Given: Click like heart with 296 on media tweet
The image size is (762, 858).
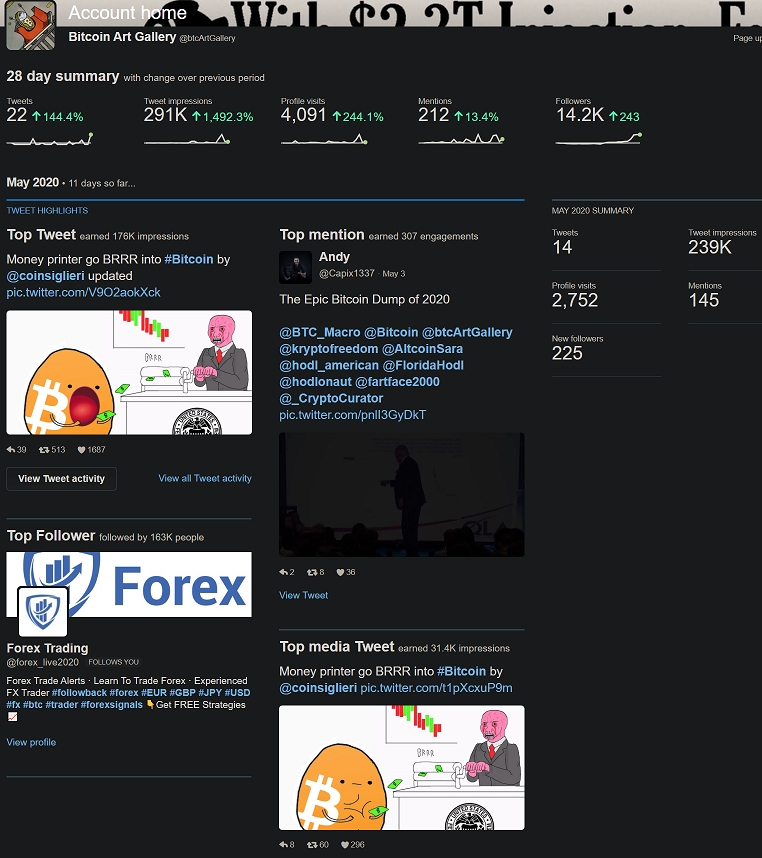Looking at the screenshot, I should coord(345,845).
